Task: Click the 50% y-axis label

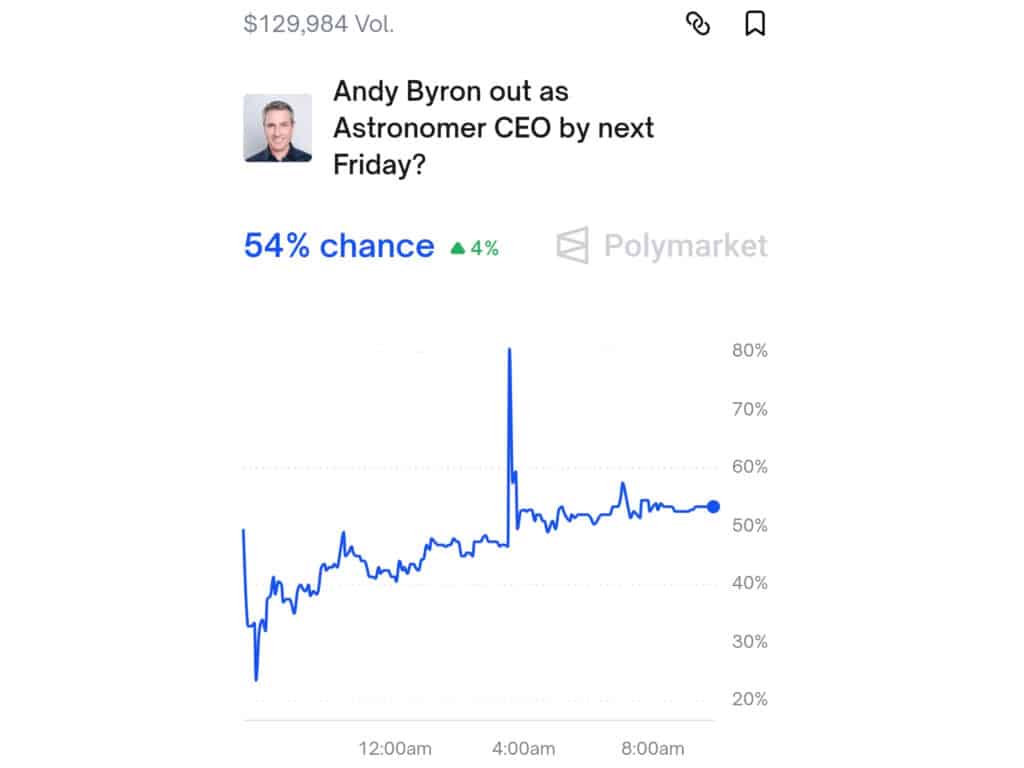Action: click(750, 526)
